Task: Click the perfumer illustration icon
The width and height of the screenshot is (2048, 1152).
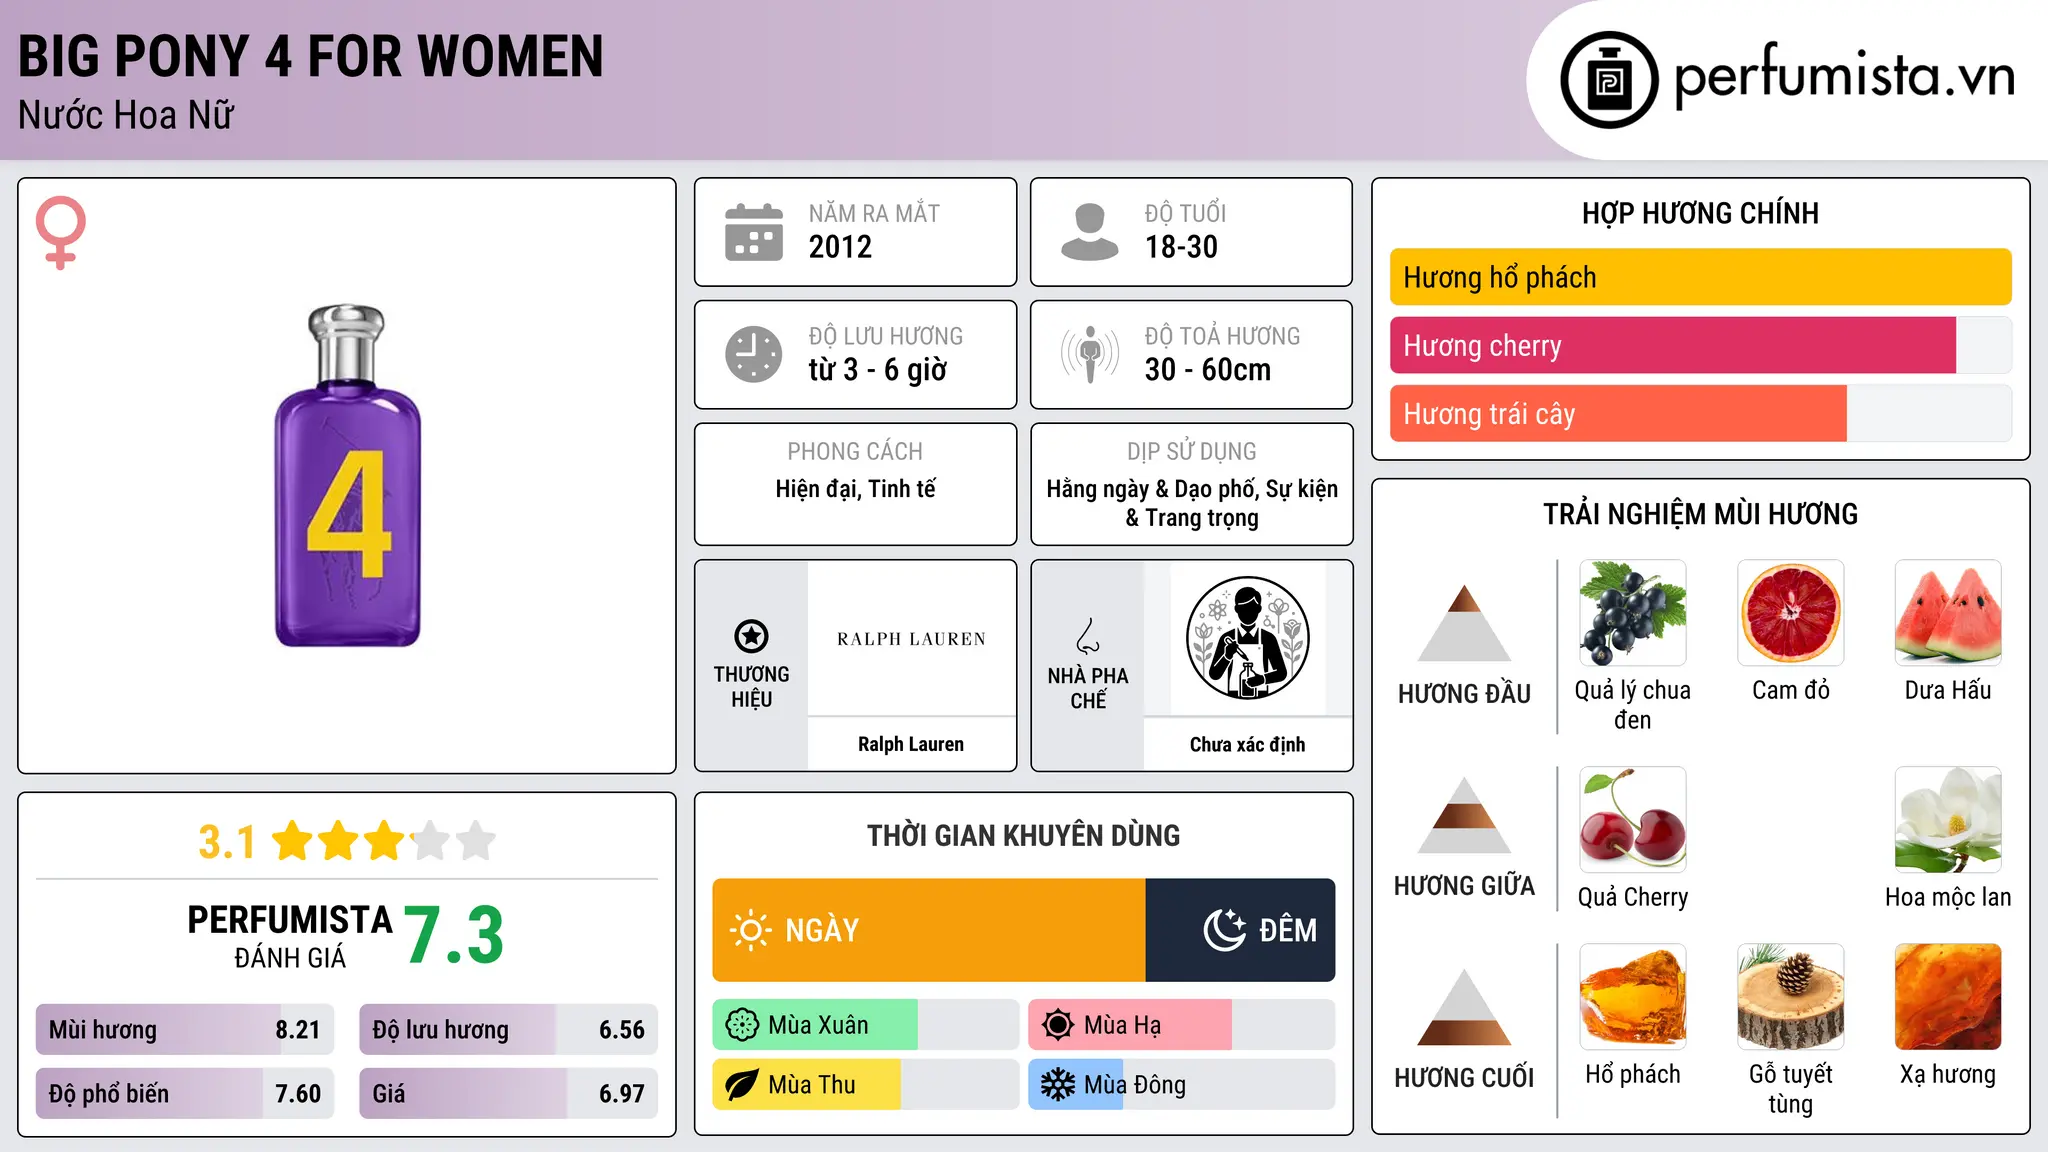Action: pos(1247,638)
